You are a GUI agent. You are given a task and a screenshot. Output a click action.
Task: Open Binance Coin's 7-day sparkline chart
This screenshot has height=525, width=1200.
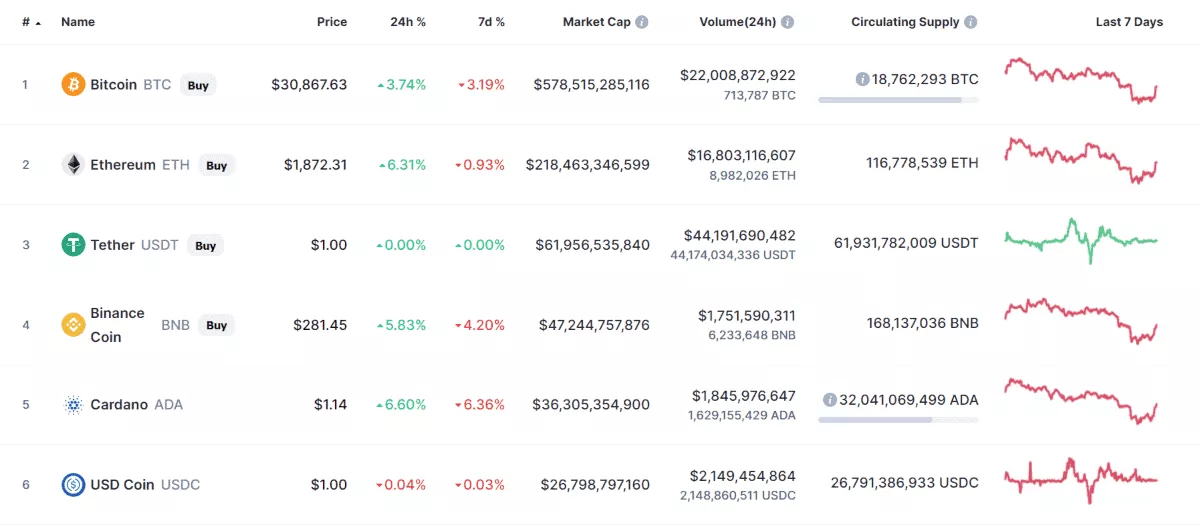1081,320
